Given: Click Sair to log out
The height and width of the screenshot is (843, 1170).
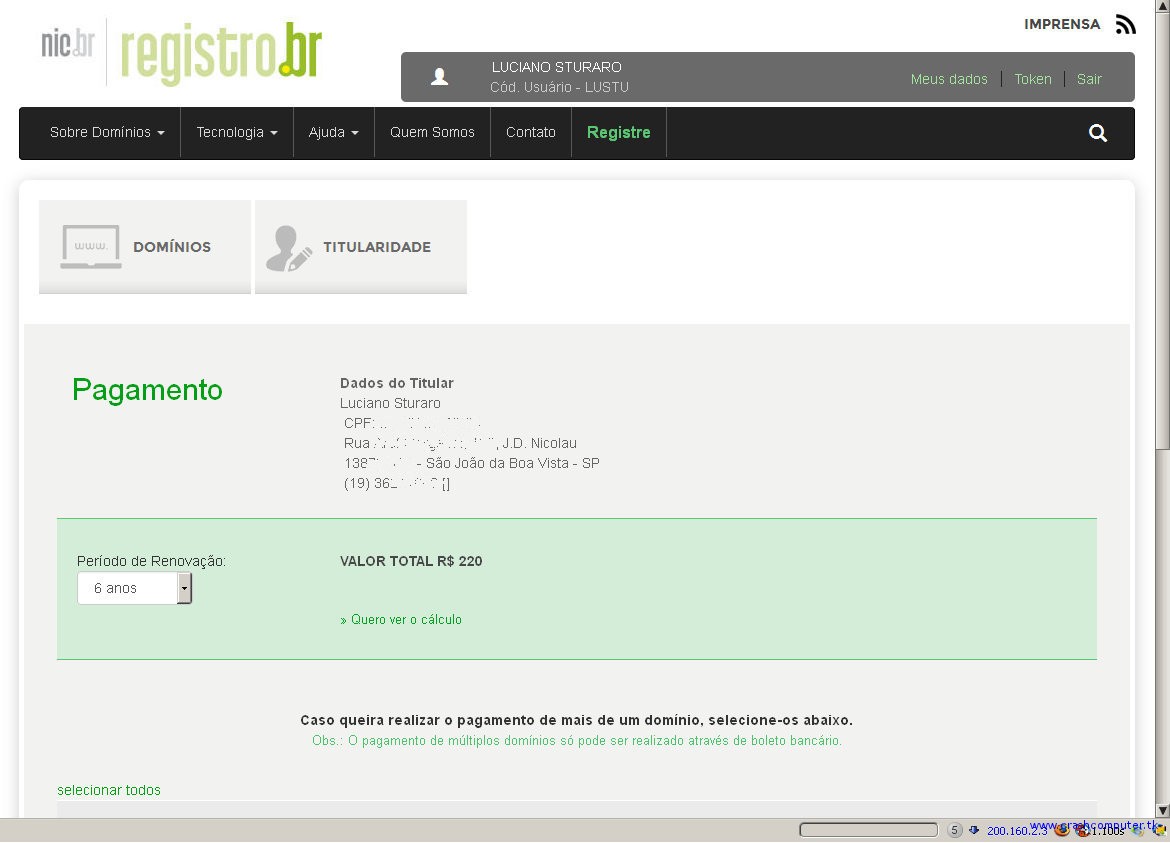Looking at the screenshot, I should (1089, 79).
